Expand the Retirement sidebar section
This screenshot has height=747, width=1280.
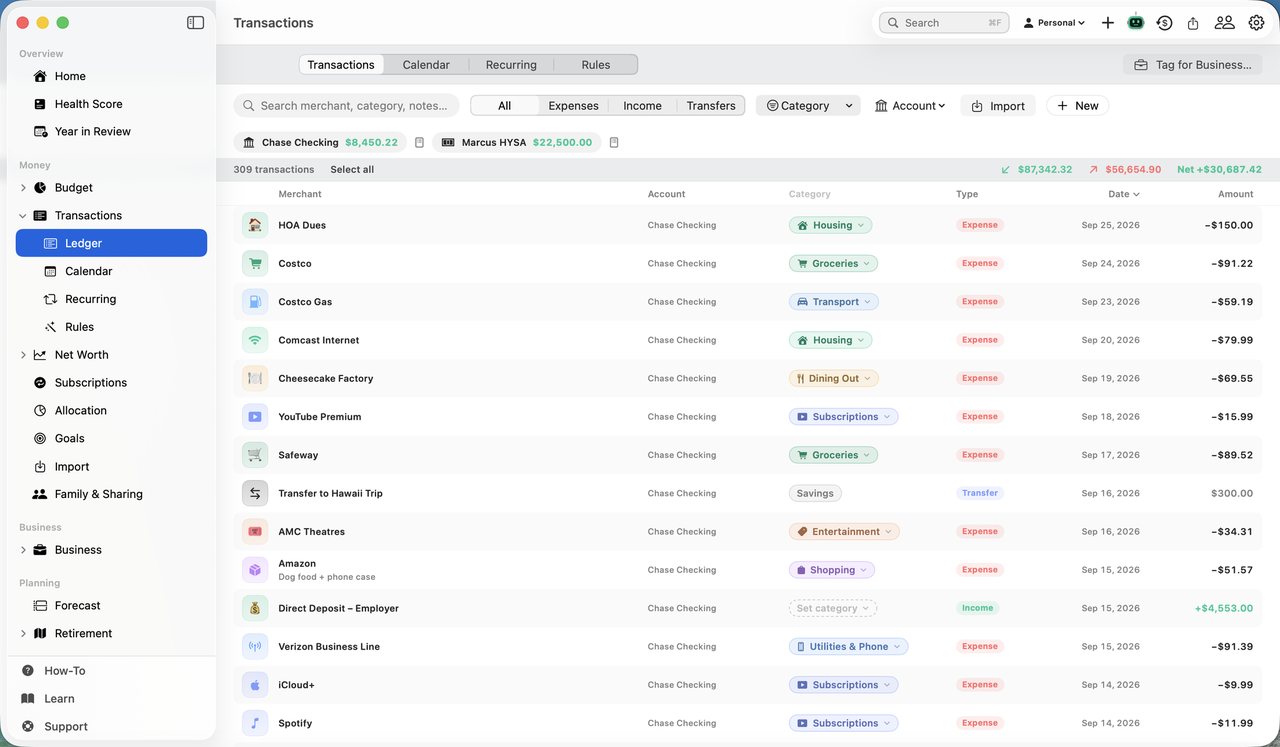tap(23, 634)
